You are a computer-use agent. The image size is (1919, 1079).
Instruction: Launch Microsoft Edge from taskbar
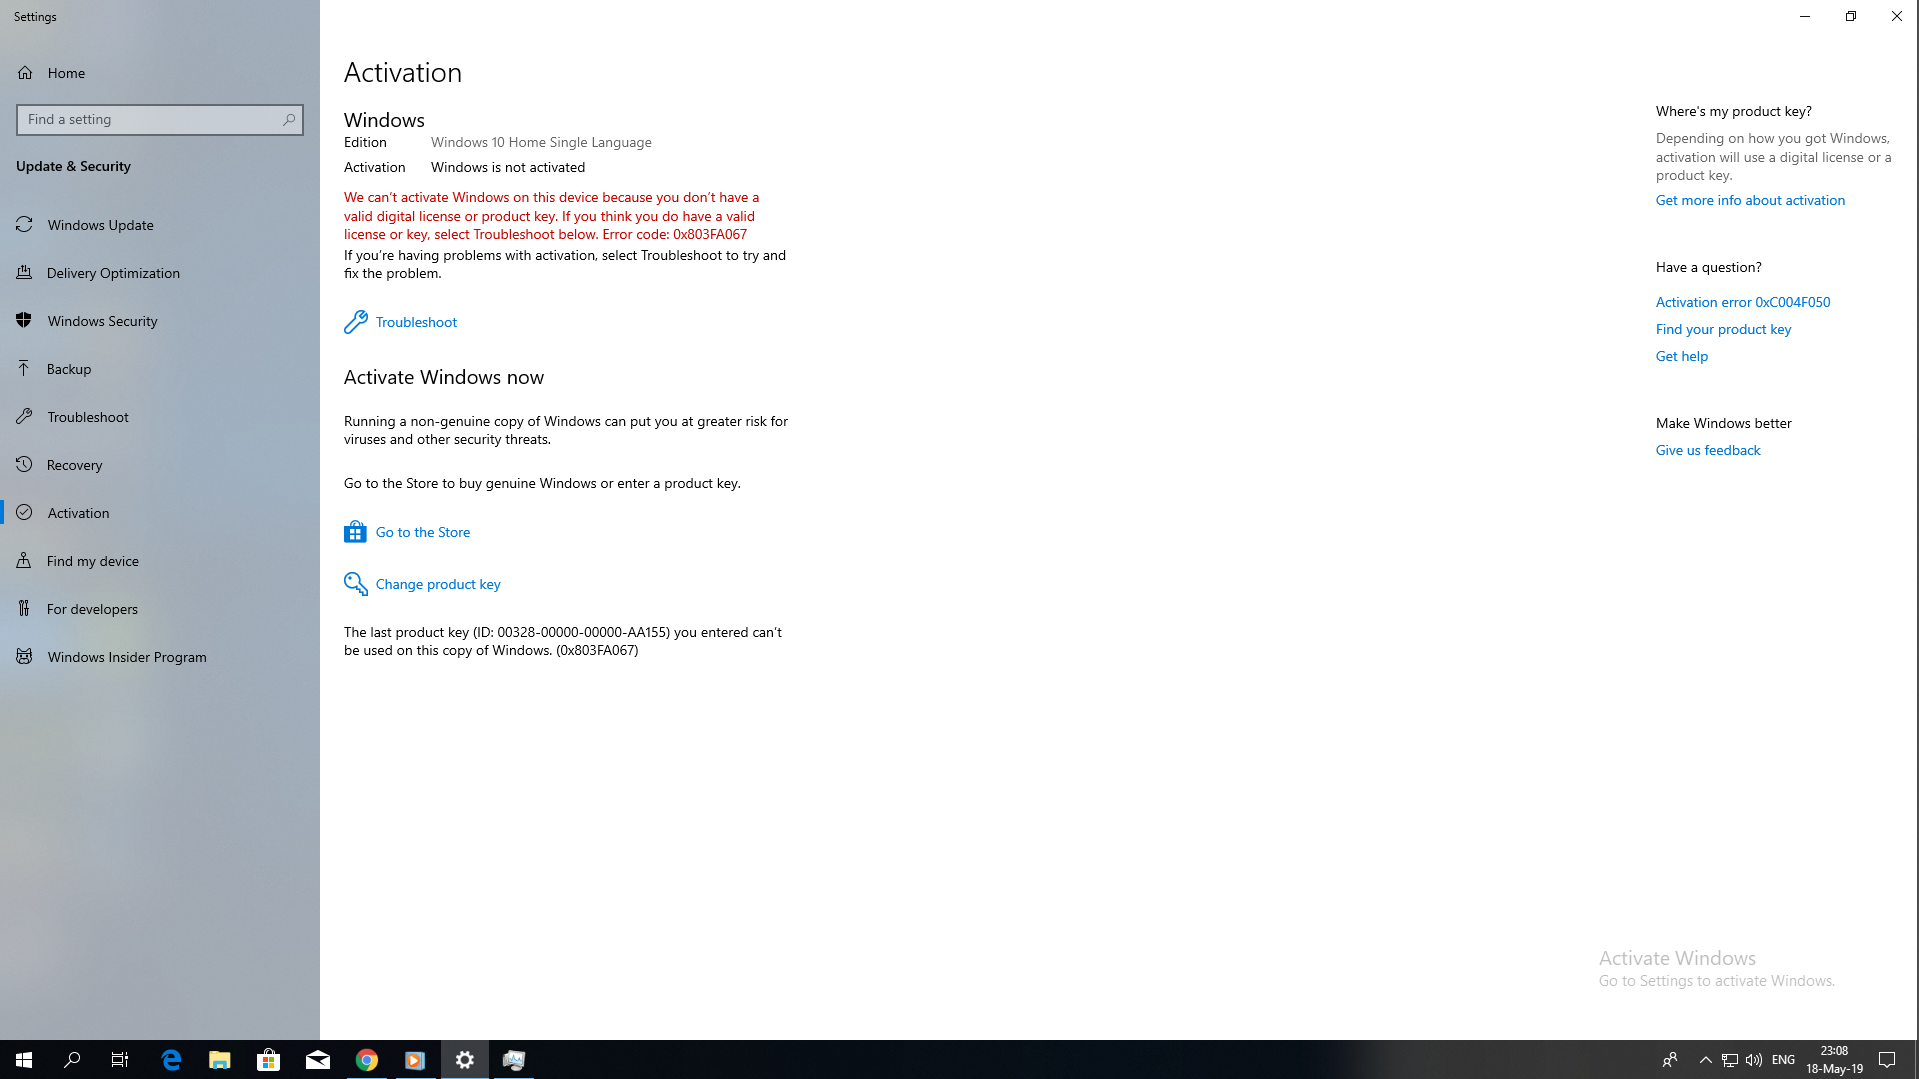171,1060
